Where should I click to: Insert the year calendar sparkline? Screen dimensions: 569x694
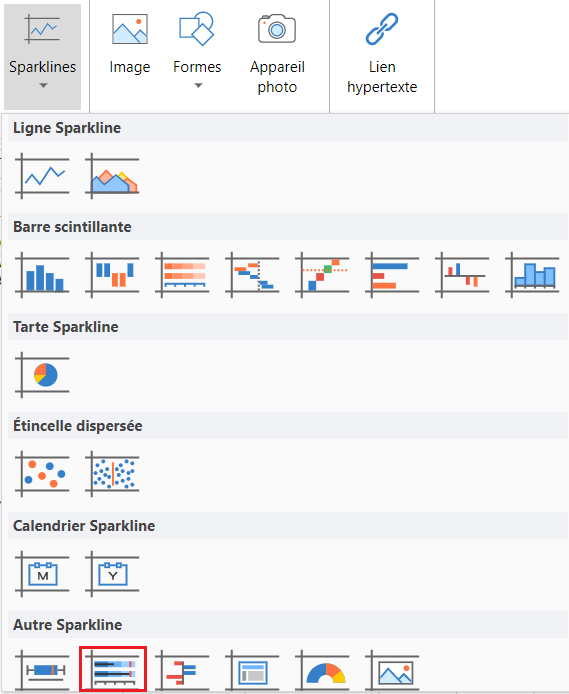point(112,574)
